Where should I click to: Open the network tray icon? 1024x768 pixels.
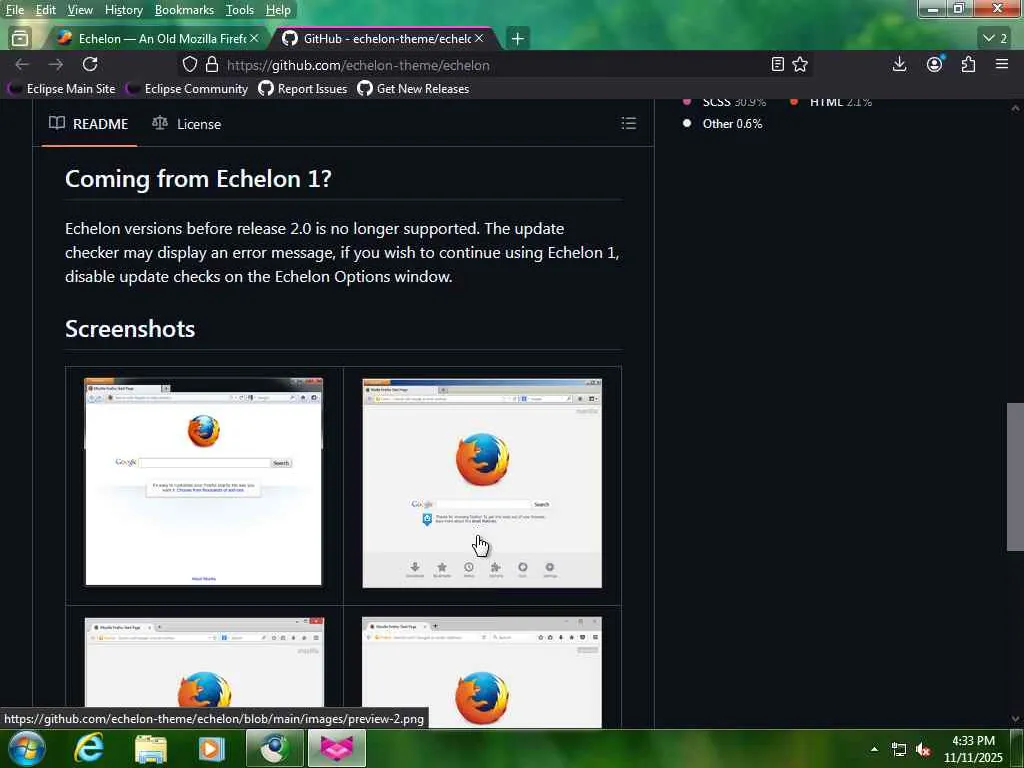pyautogui.click(x=899, y=750)
